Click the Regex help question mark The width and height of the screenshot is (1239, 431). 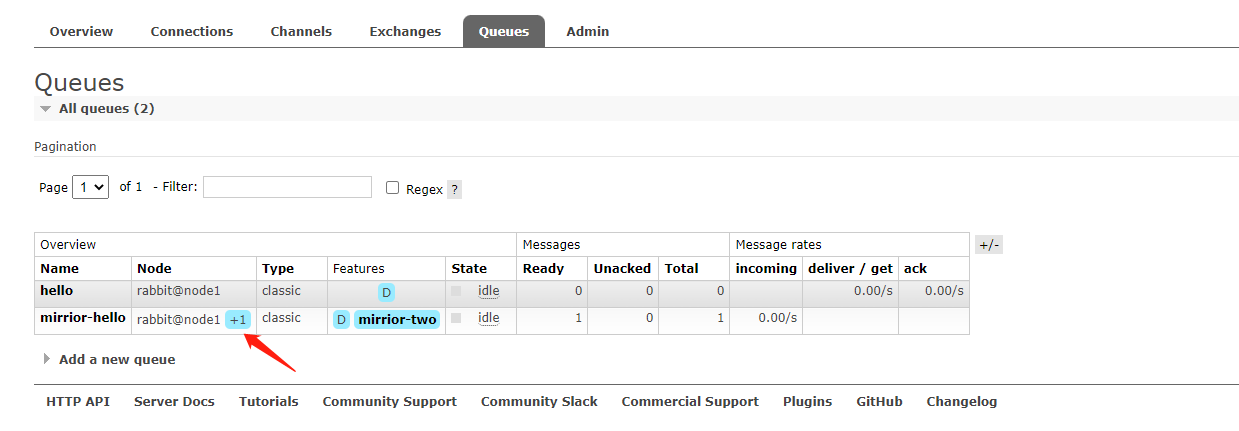click(454, 189)
